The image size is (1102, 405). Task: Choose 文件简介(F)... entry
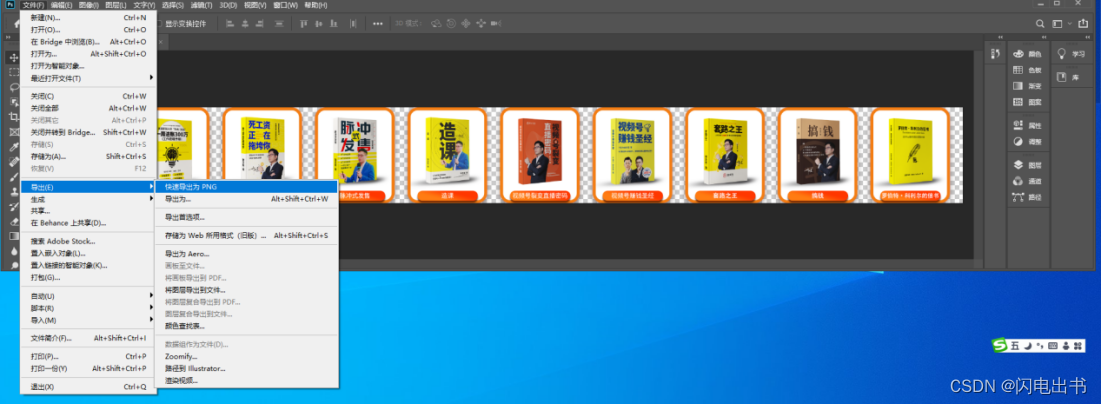click(x=90, y=338)
